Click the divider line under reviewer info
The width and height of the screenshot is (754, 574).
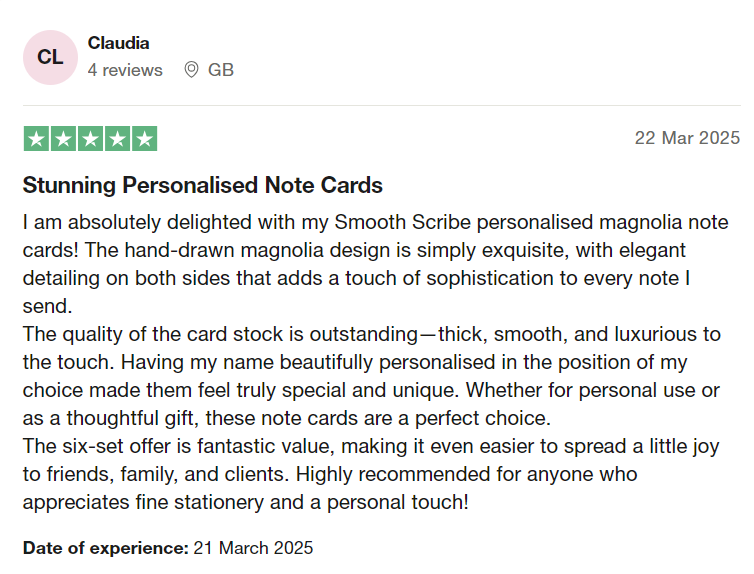[381, 106]
